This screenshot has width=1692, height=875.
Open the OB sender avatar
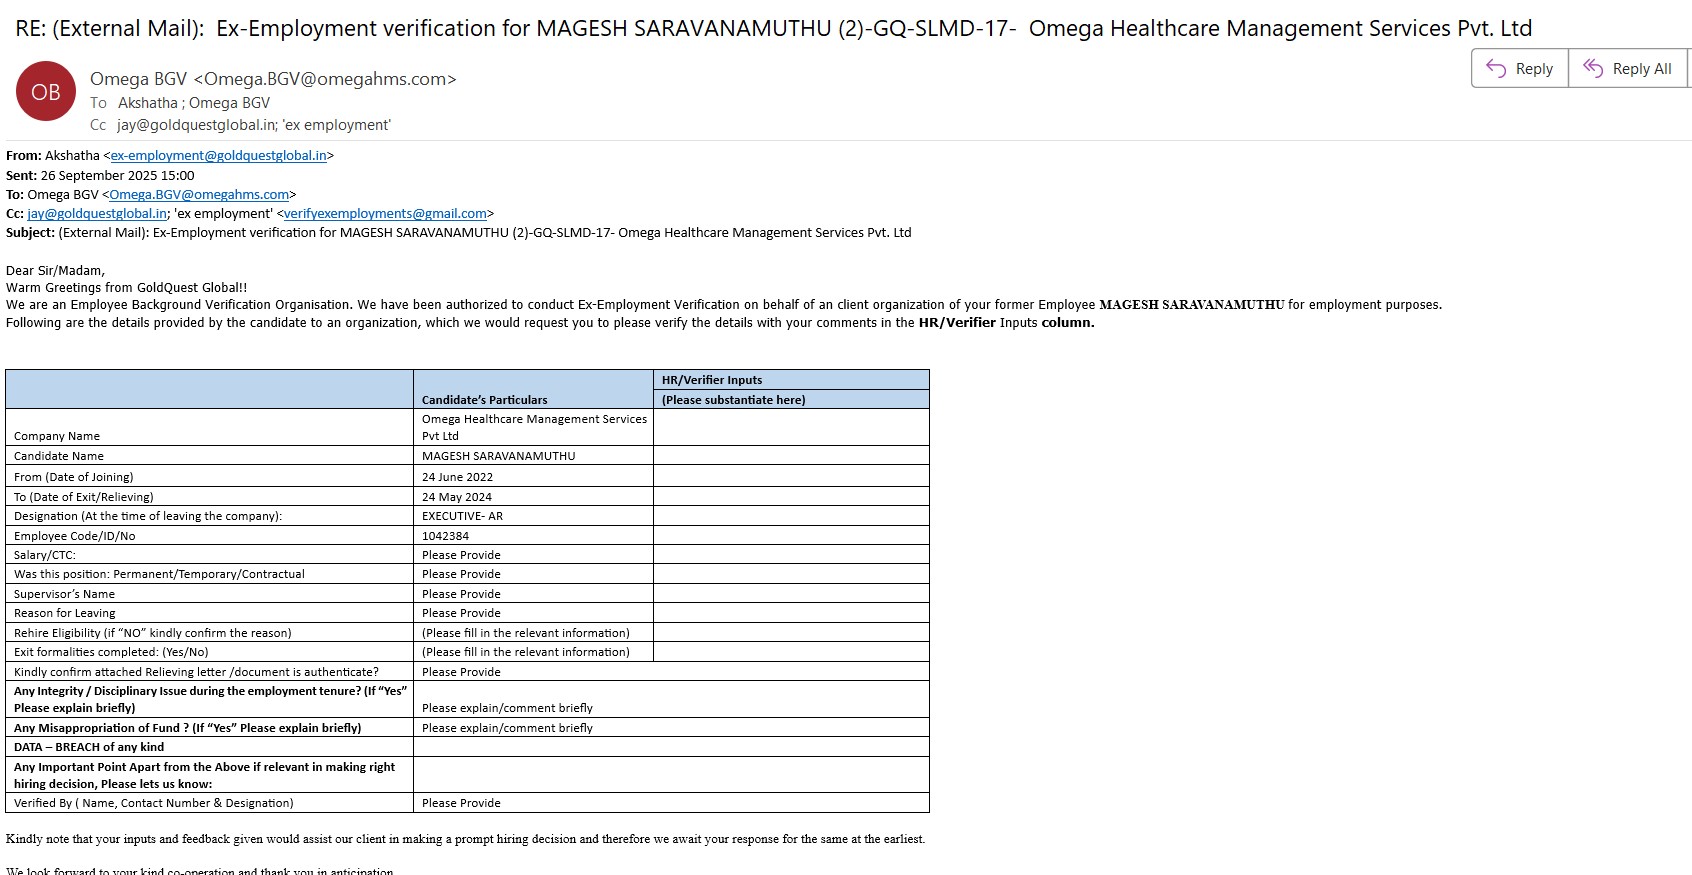46,91
